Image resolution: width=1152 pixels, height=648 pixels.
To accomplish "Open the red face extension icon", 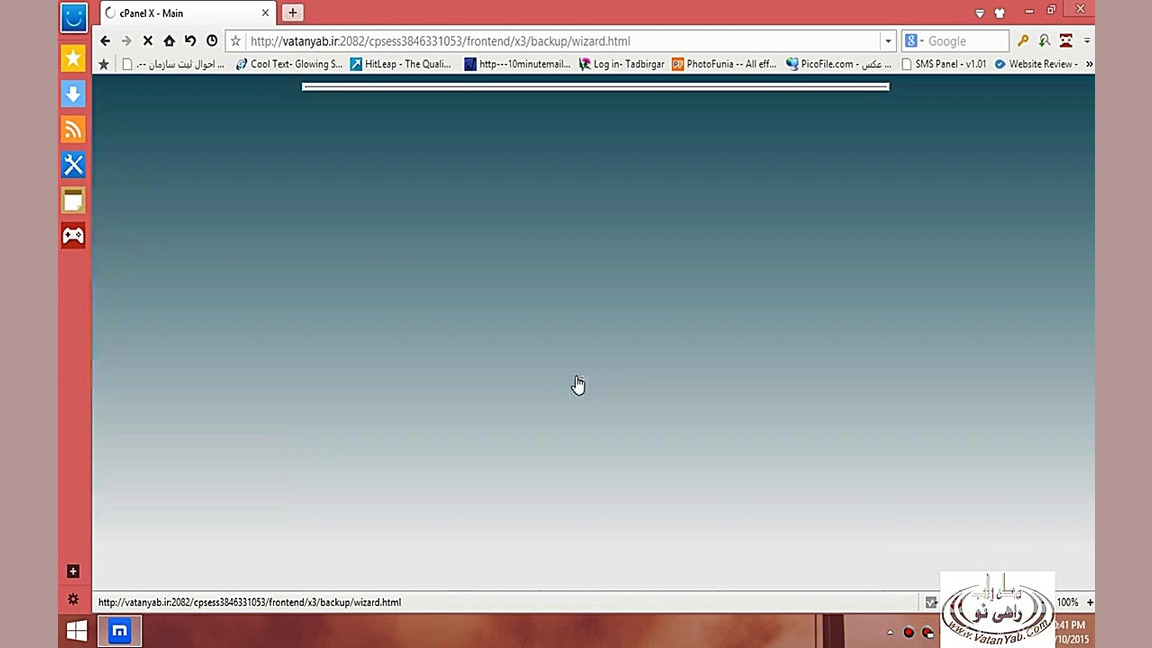I will tap(1065, 41).
